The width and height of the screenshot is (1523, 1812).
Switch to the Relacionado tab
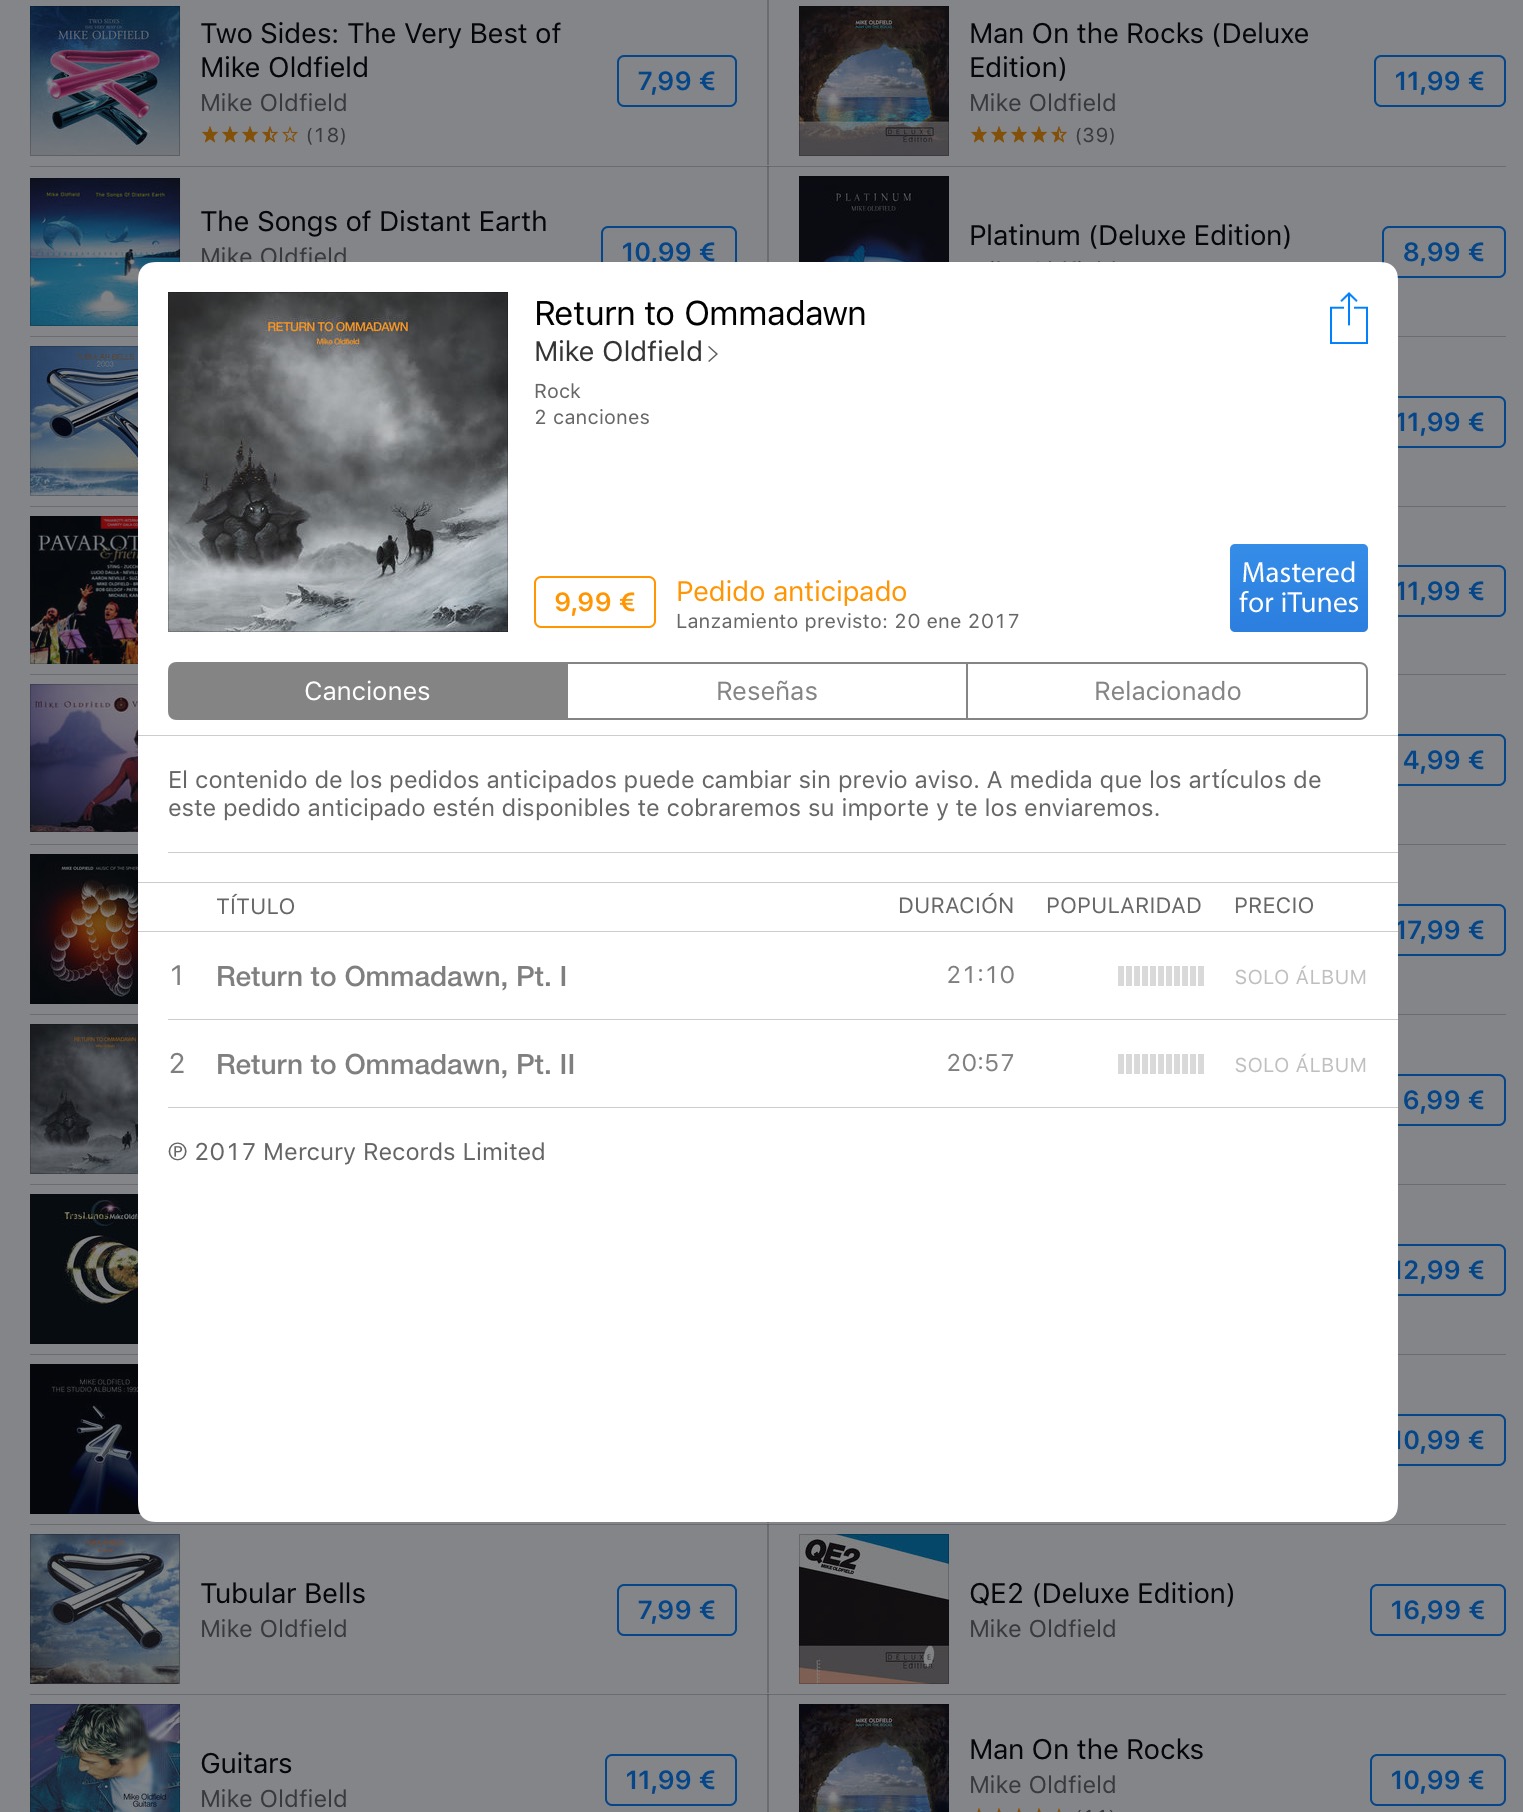pos(1167,691)
